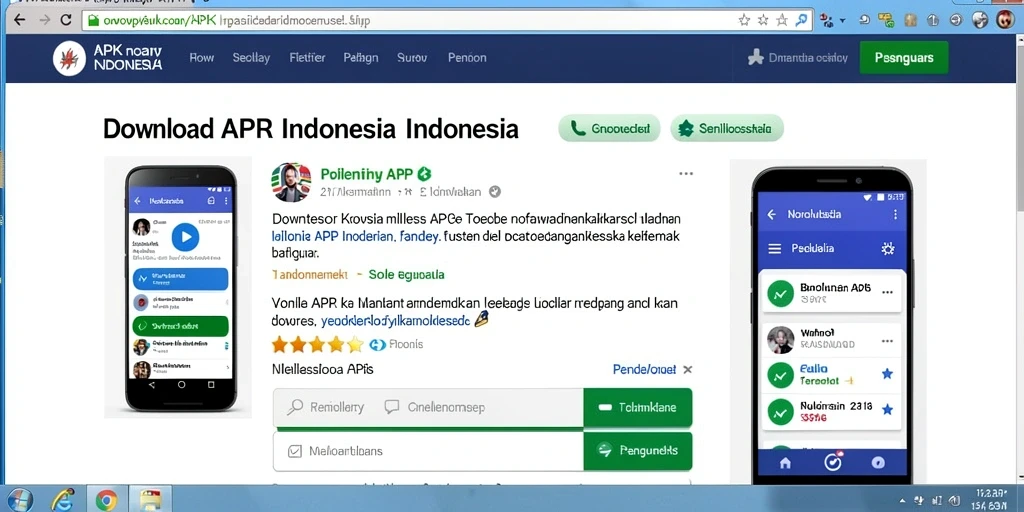
Task: Open the Pelagn menu item
Action: pyautogui.click(x=360, y=57)
